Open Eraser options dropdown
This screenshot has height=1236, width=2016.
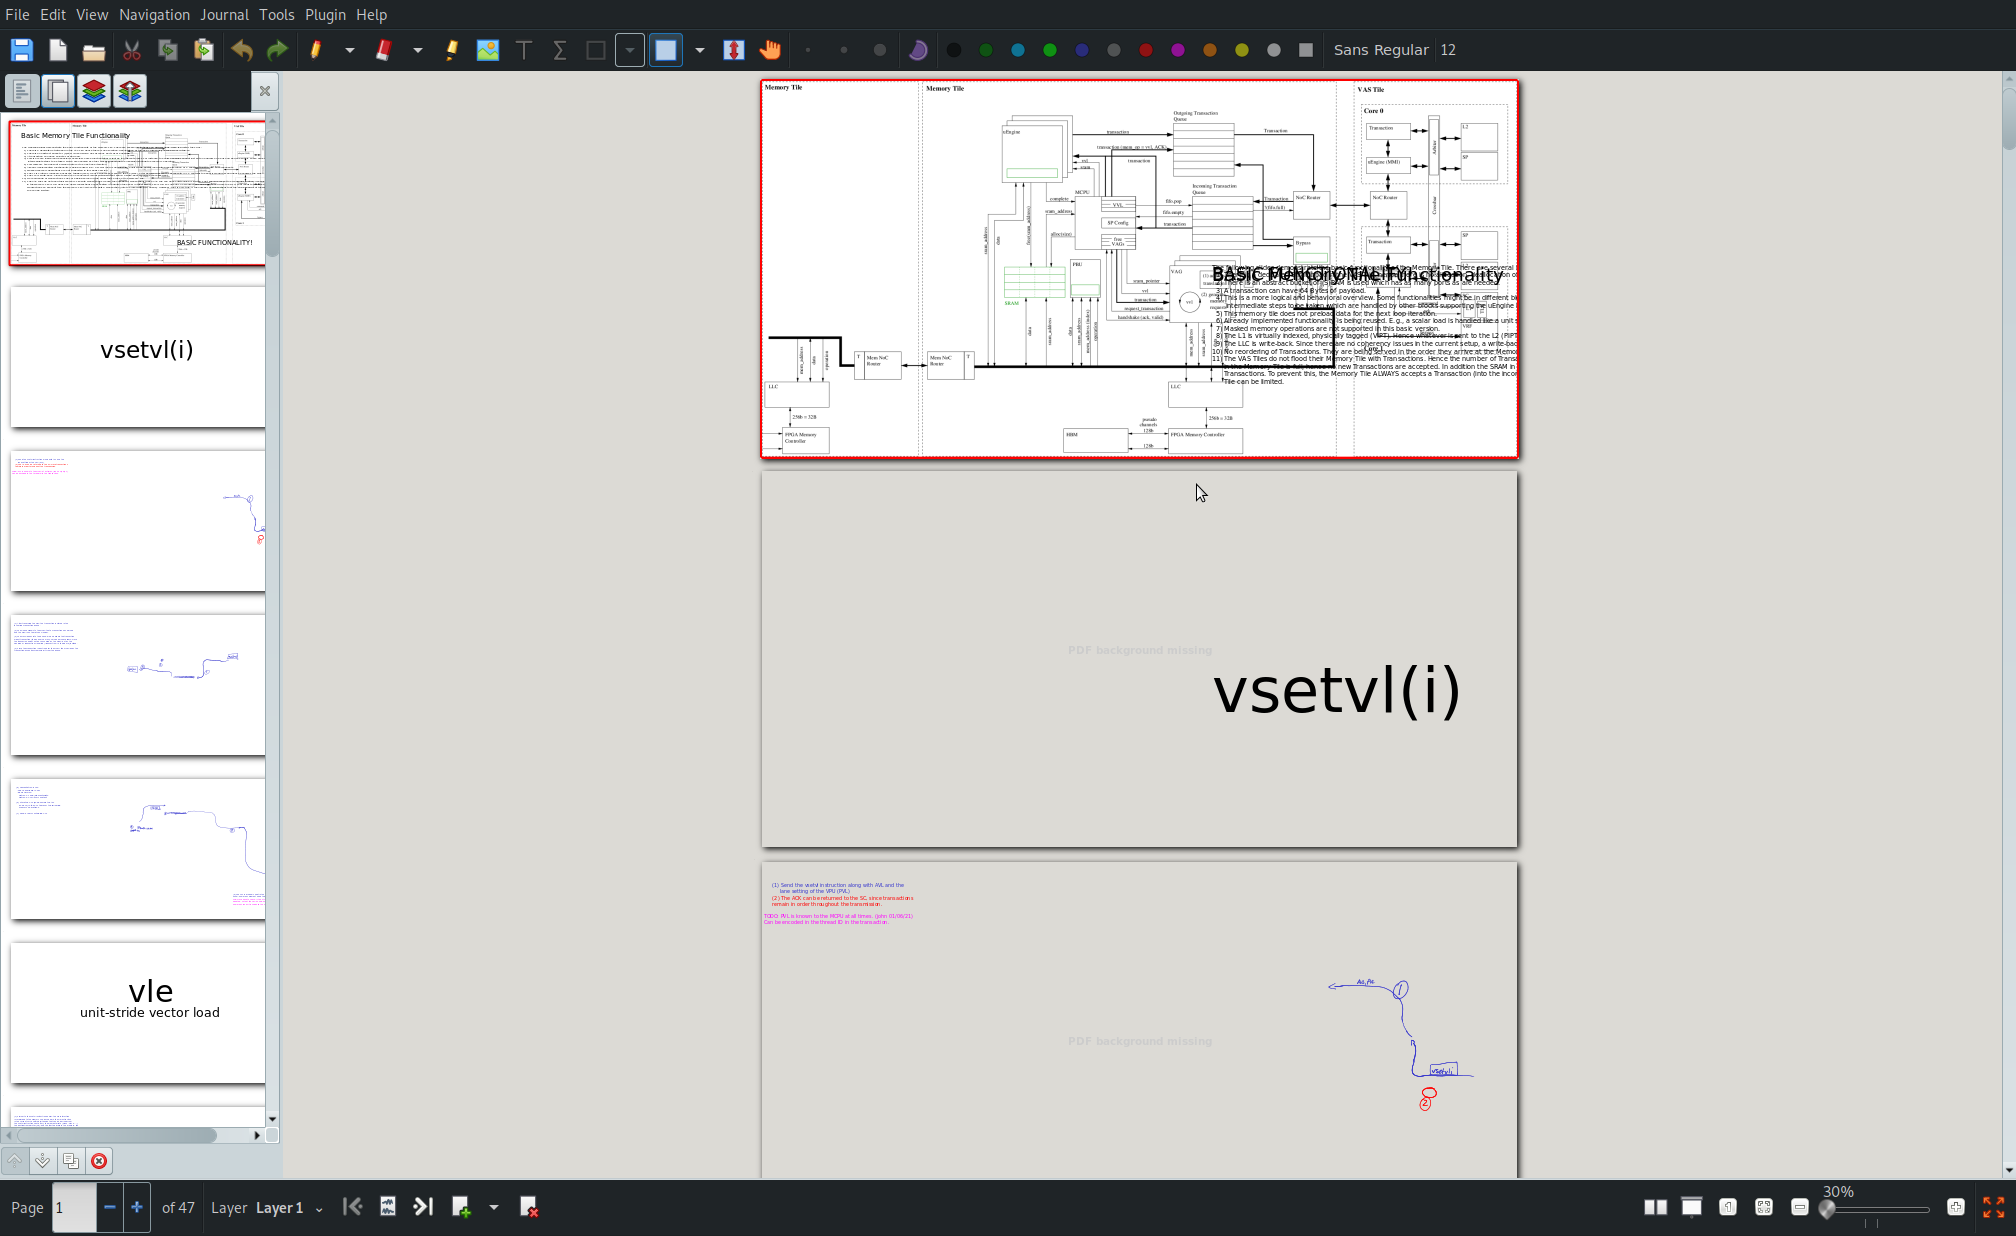coord(418,50)
